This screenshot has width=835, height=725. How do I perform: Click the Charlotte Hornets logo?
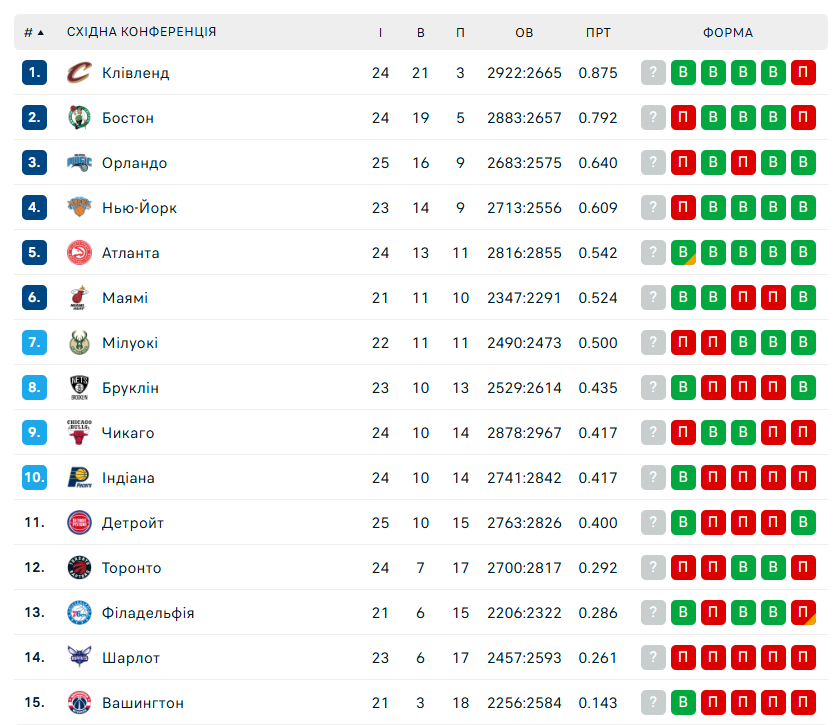pos(79,658)
